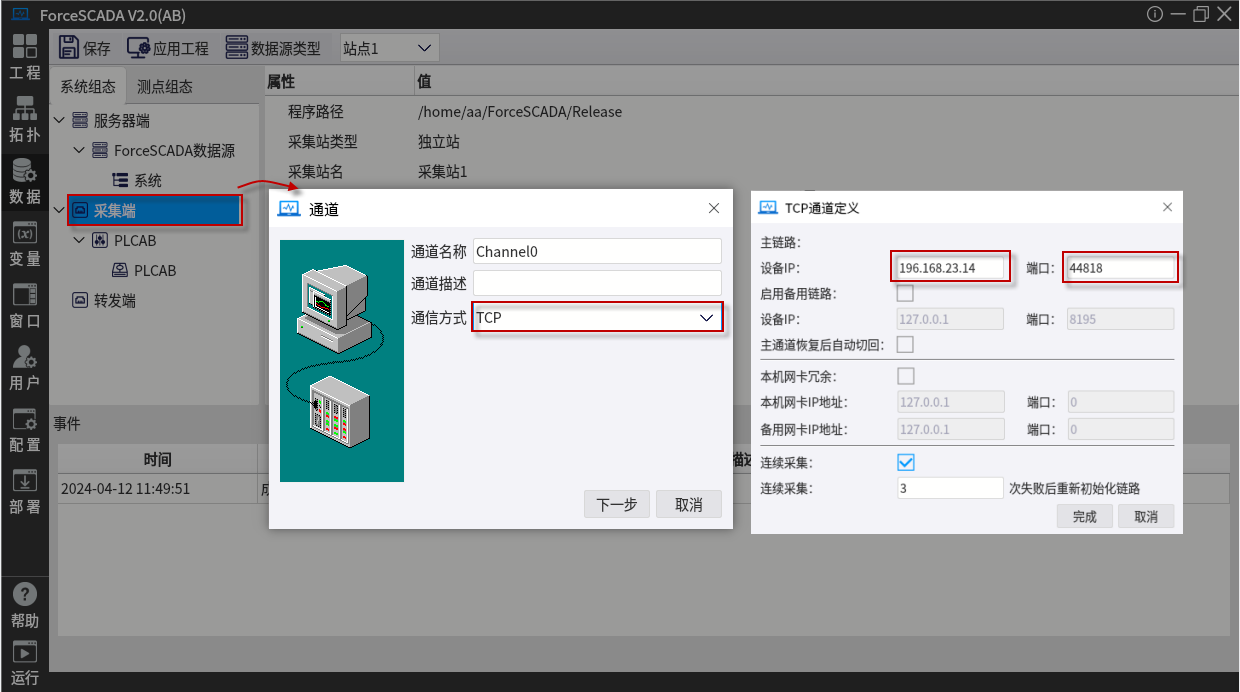
Task: Open the 拓扑 topology sidebar icon
Action: tap(24, 118)
